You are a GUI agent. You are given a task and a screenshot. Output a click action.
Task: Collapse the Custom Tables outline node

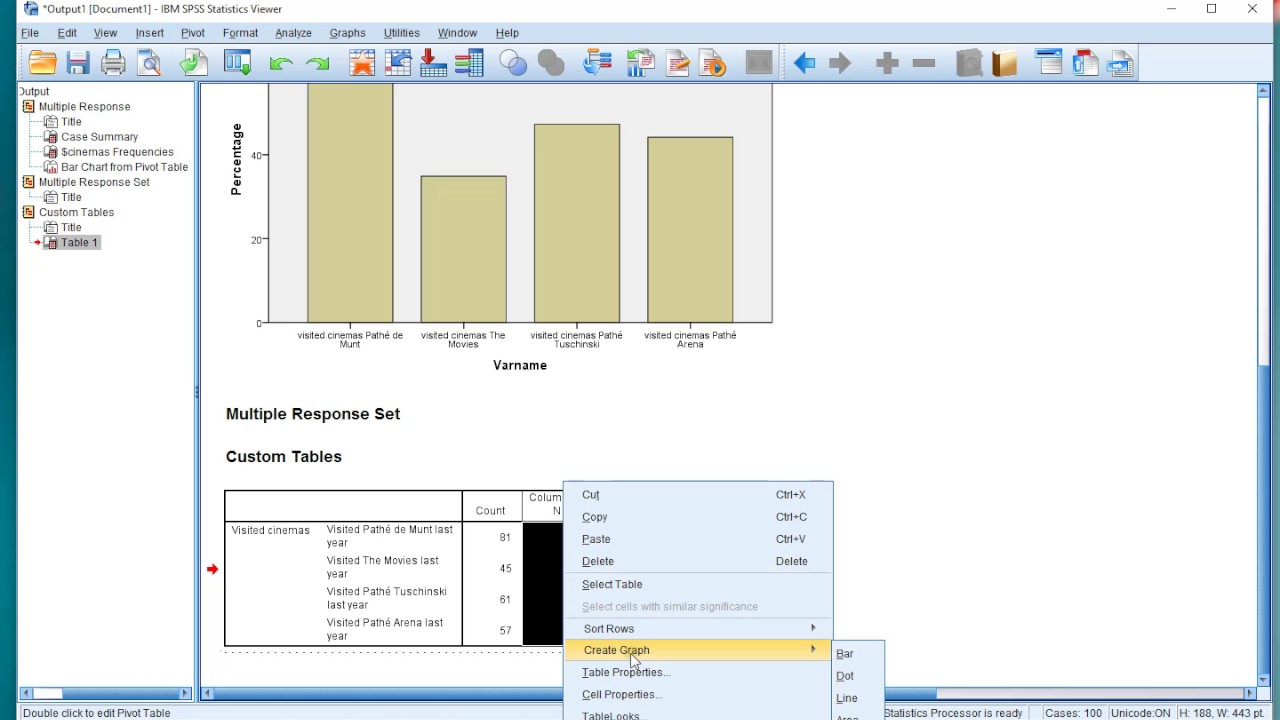point(29,212)
